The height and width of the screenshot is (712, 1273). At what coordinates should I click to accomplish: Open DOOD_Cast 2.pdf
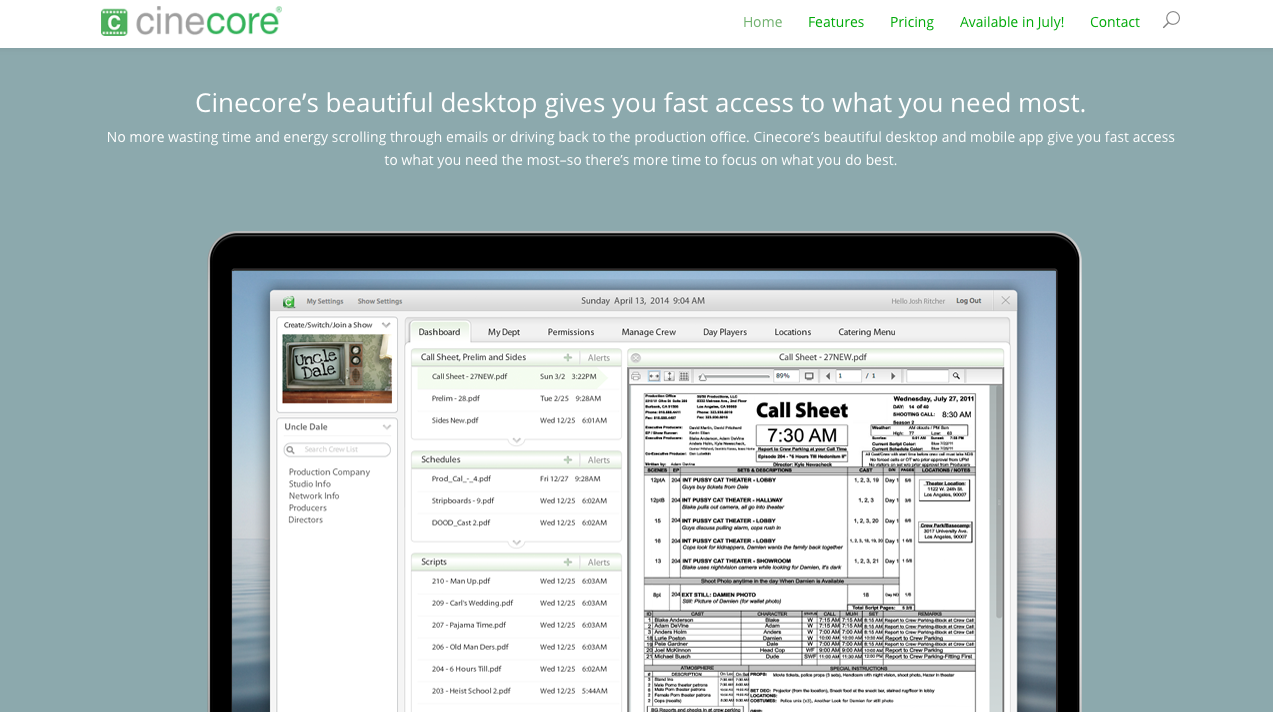pyautogui.click(x=461, y=522)
